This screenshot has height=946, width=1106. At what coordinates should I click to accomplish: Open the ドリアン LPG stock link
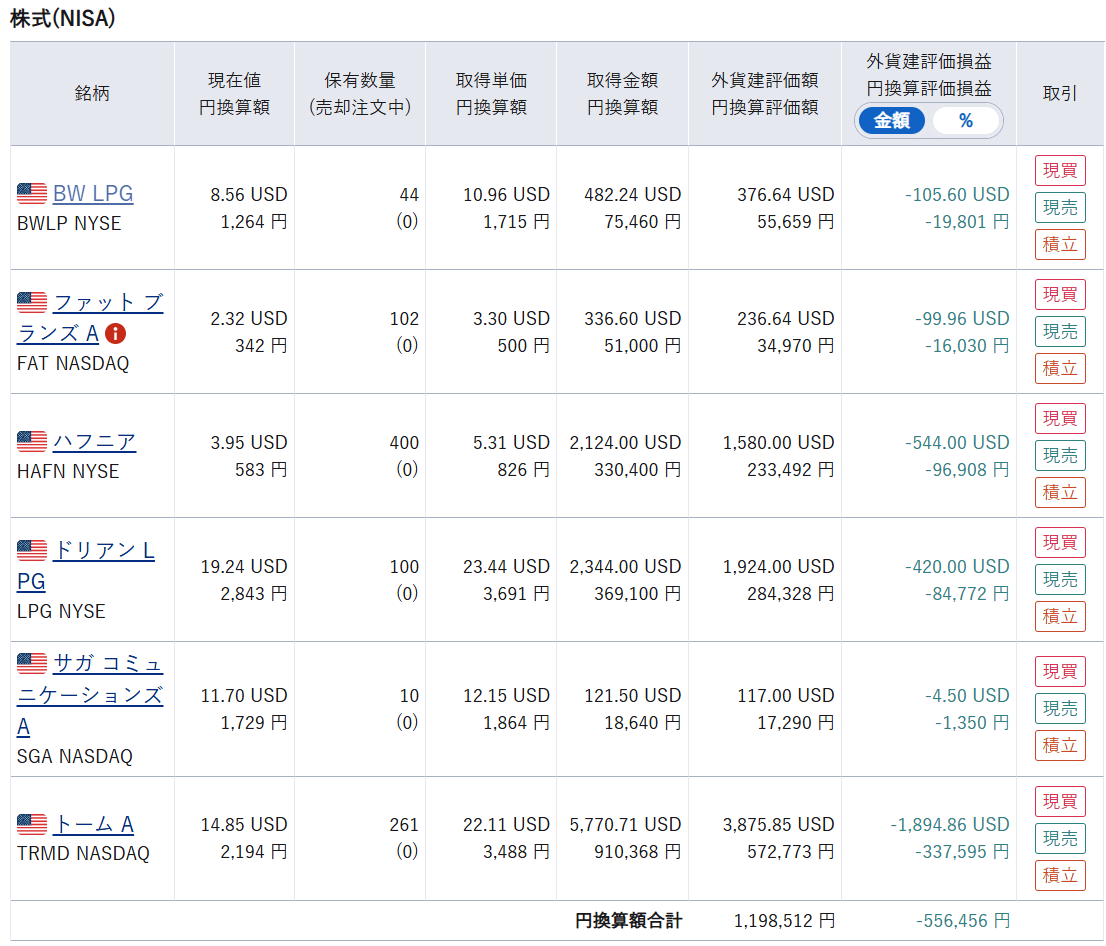pyautogui.click(x=86, y=566)
